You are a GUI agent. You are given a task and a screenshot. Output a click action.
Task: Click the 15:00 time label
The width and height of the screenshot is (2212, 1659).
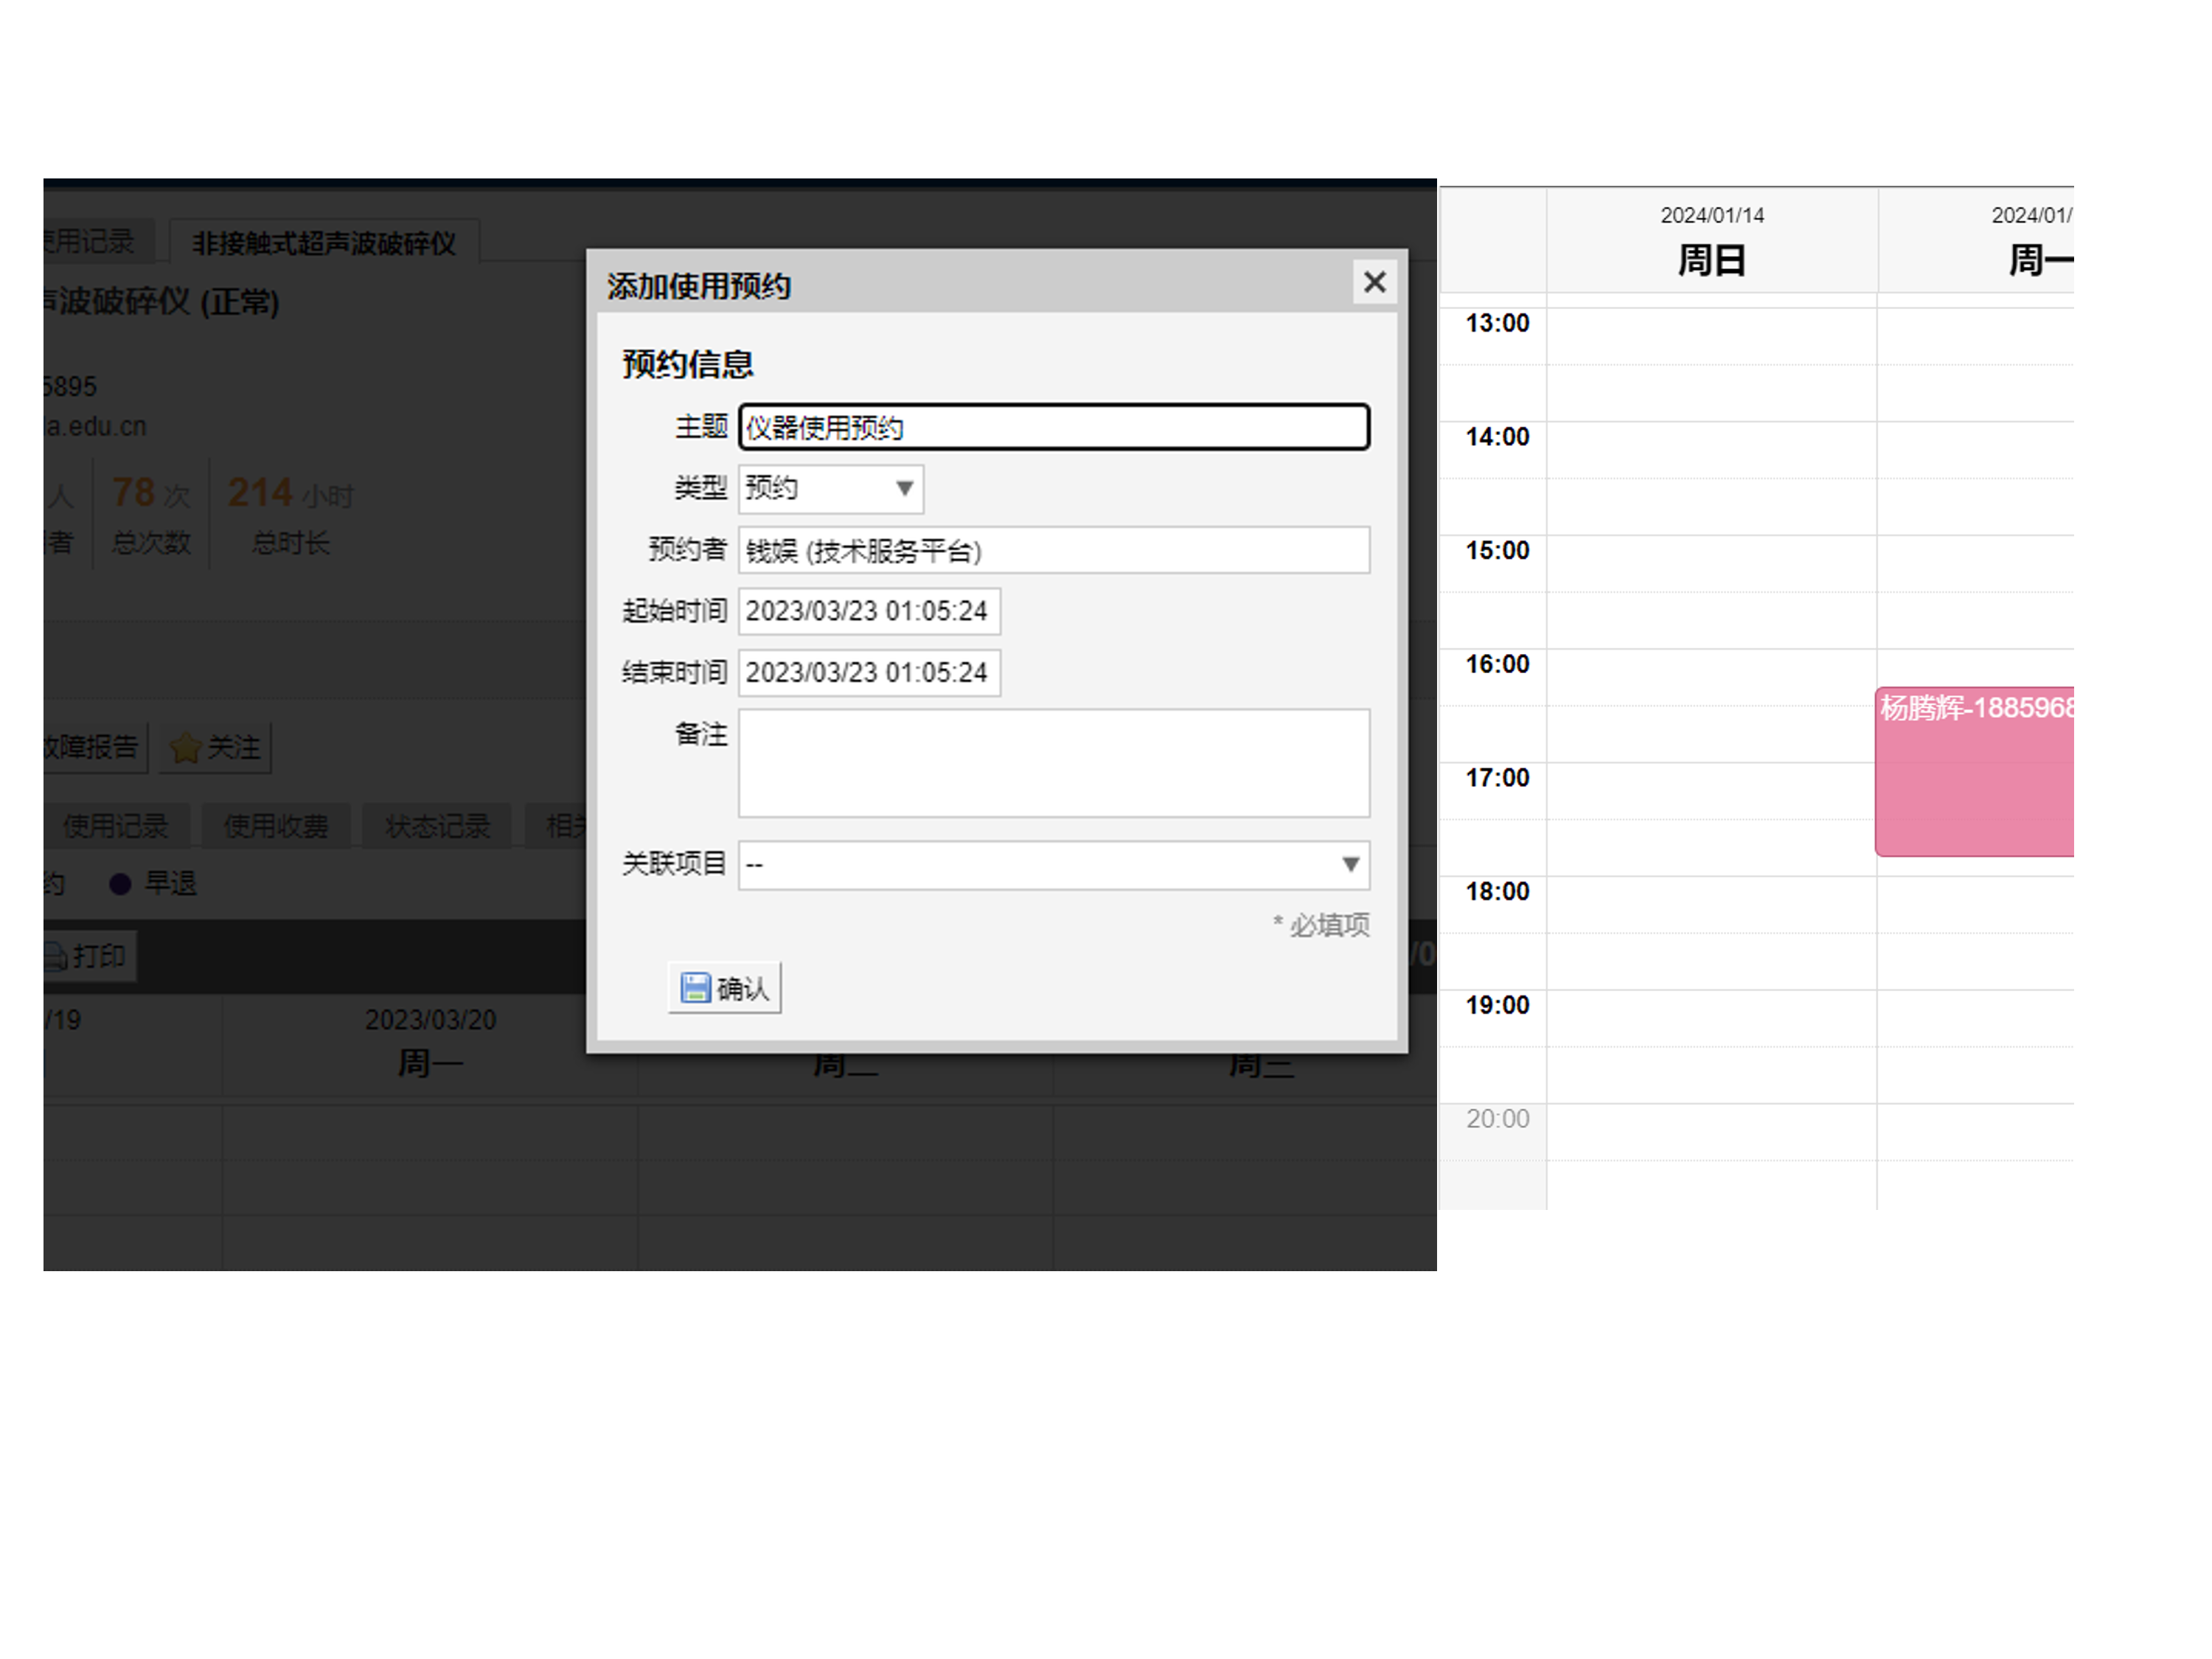[1497, 550]
